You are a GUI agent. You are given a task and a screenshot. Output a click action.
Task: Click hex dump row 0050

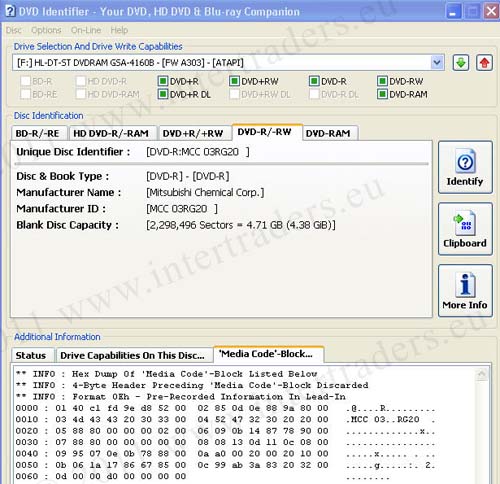click(x=225, y=465)
